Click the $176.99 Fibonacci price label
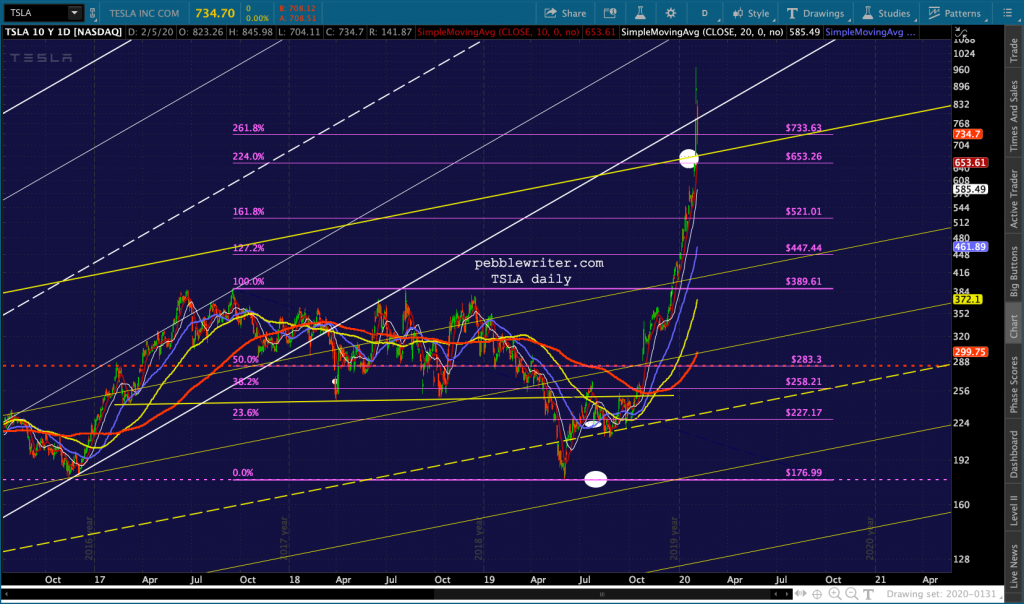Screen dimensions: 1024x604 click(803, 472)
